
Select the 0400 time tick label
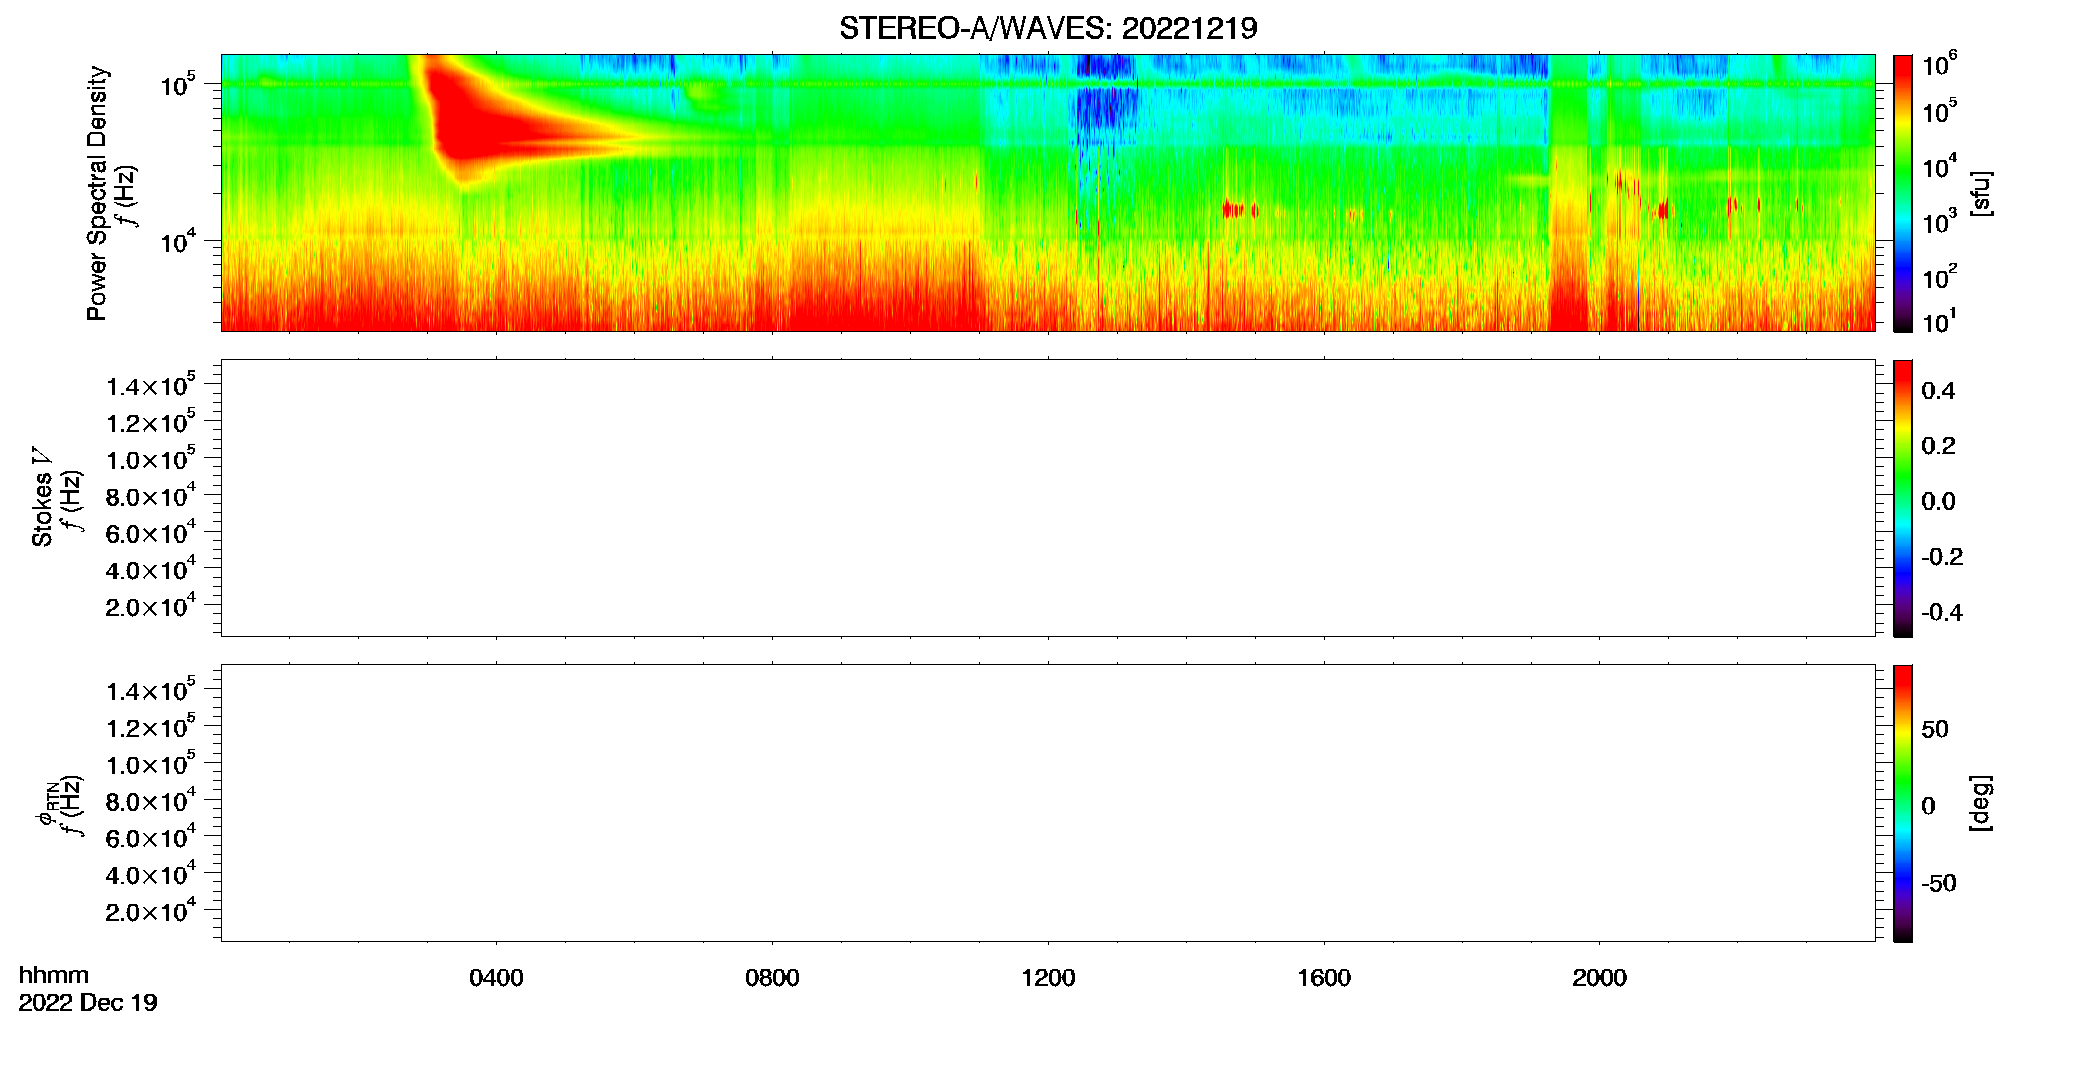click(496, 978)
